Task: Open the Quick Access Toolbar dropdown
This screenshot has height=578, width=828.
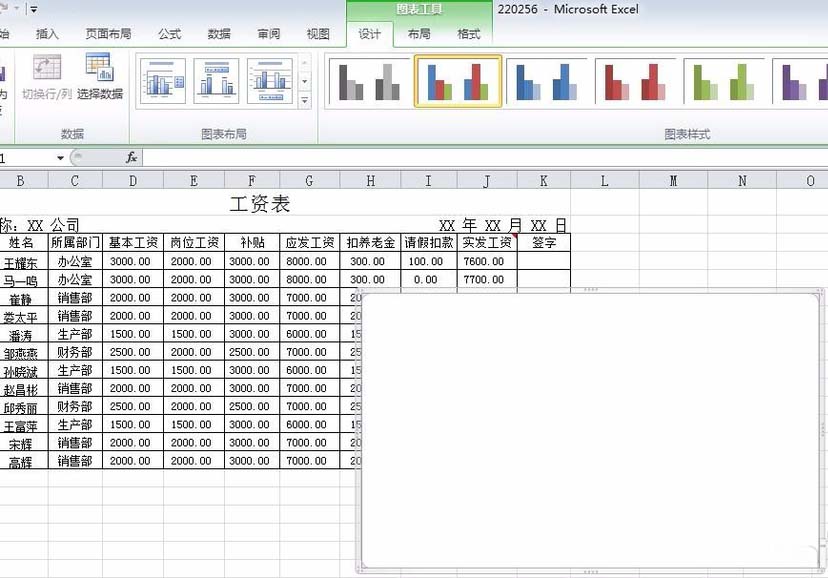Action: pyautogui.click(x=35, y=9)
